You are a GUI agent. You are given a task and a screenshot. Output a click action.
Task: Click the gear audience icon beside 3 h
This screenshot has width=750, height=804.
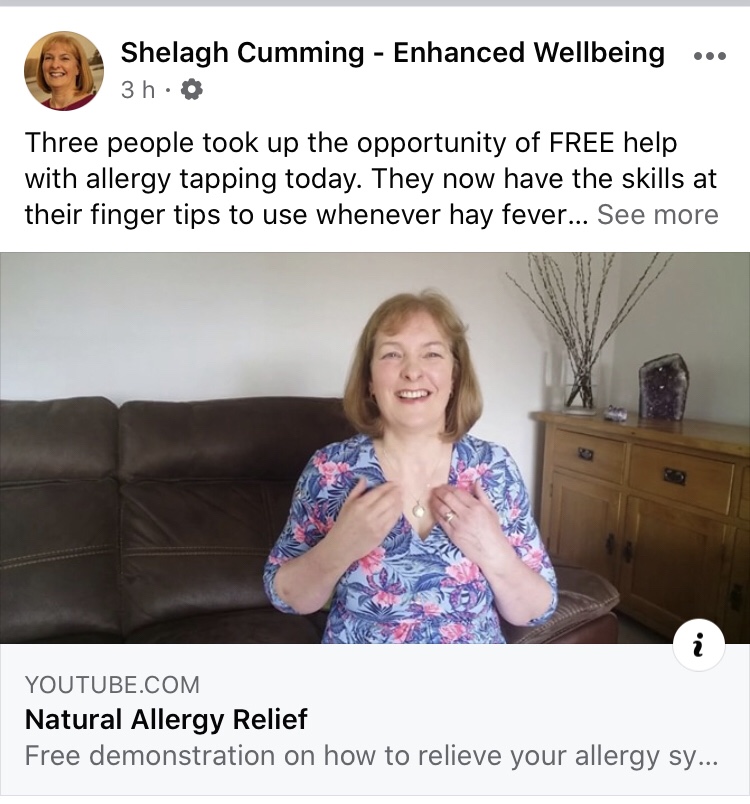point(191,90)
